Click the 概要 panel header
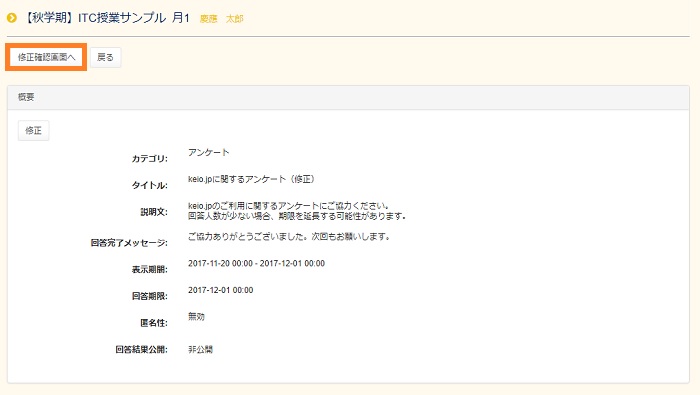This screenshot has height=395, width=700. pos(348,97)
